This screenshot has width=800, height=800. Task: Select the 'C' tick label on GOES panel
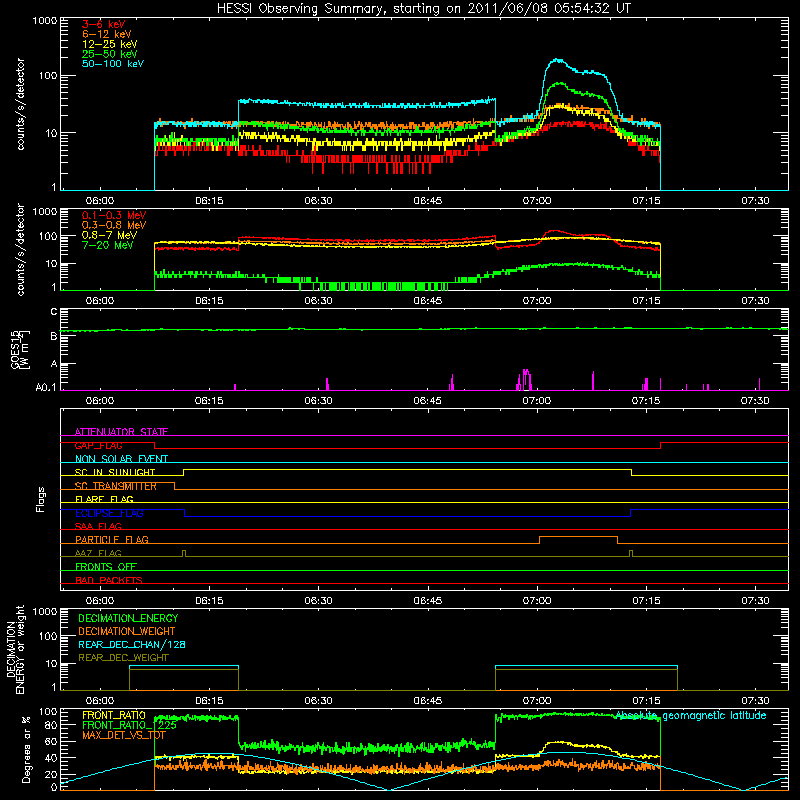pyautogui.click(x=54, y=311)
